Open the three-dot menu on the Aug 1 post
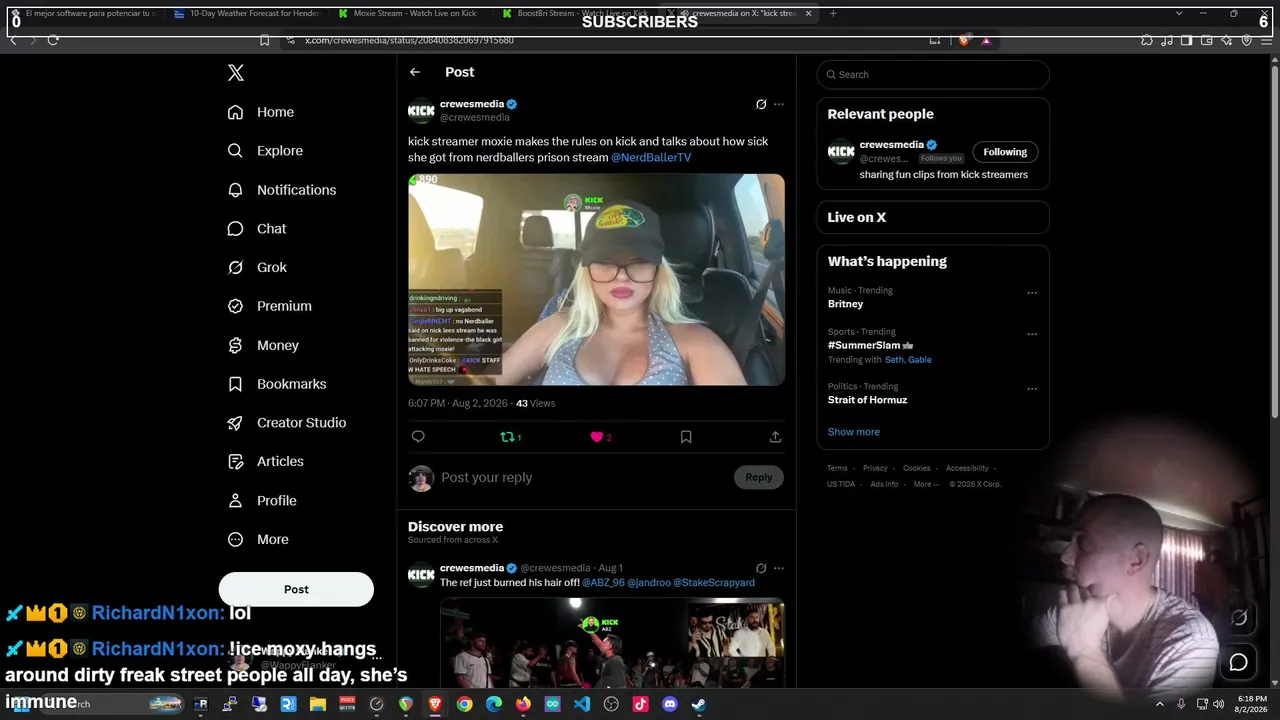 [779, 568]
